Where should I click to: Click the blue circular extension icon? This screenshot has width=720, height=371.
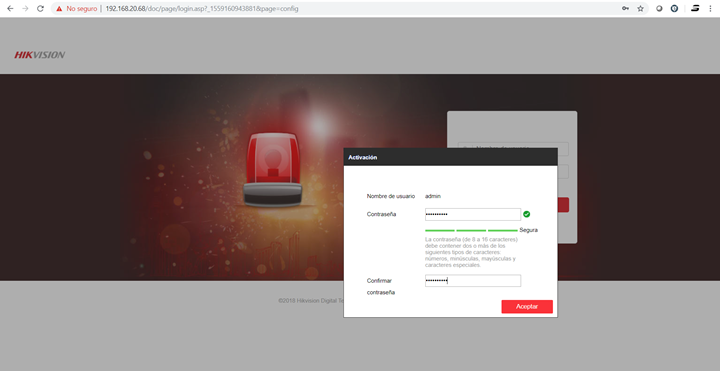tap(674, 8)
